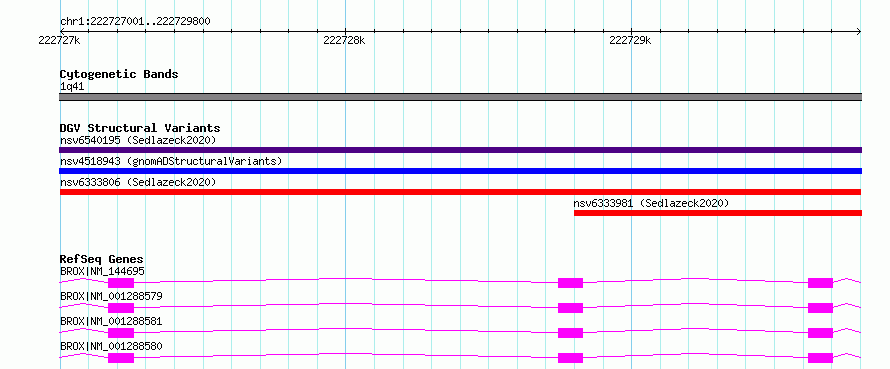The width and height of the screenshot is (890, 369).
Task: Click the BROX|NM_001288580 transcript label
Action: (111, 346)
